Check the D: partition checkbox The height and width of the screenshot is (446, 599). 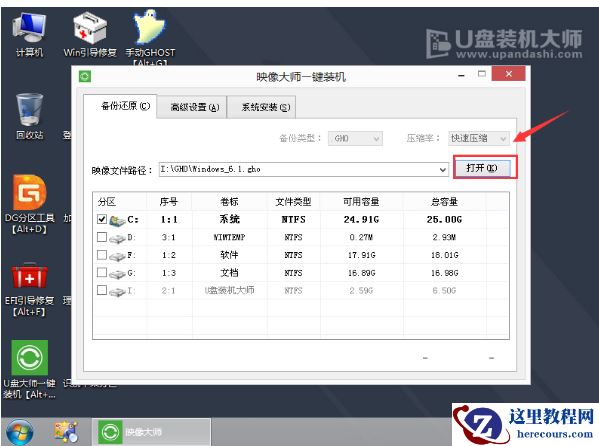click(x=102, y=237)
